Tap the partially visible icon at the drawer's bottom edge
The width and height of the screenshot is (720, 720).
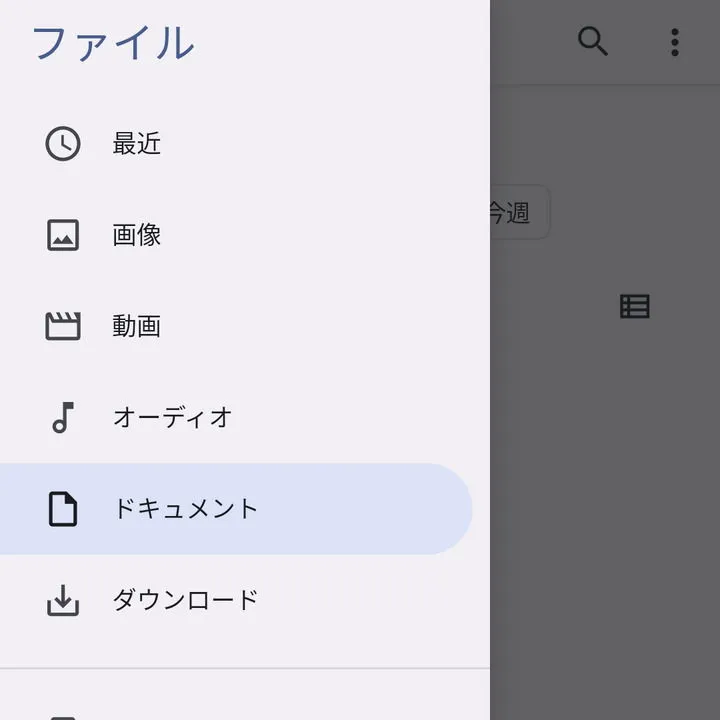pos(63,714)
